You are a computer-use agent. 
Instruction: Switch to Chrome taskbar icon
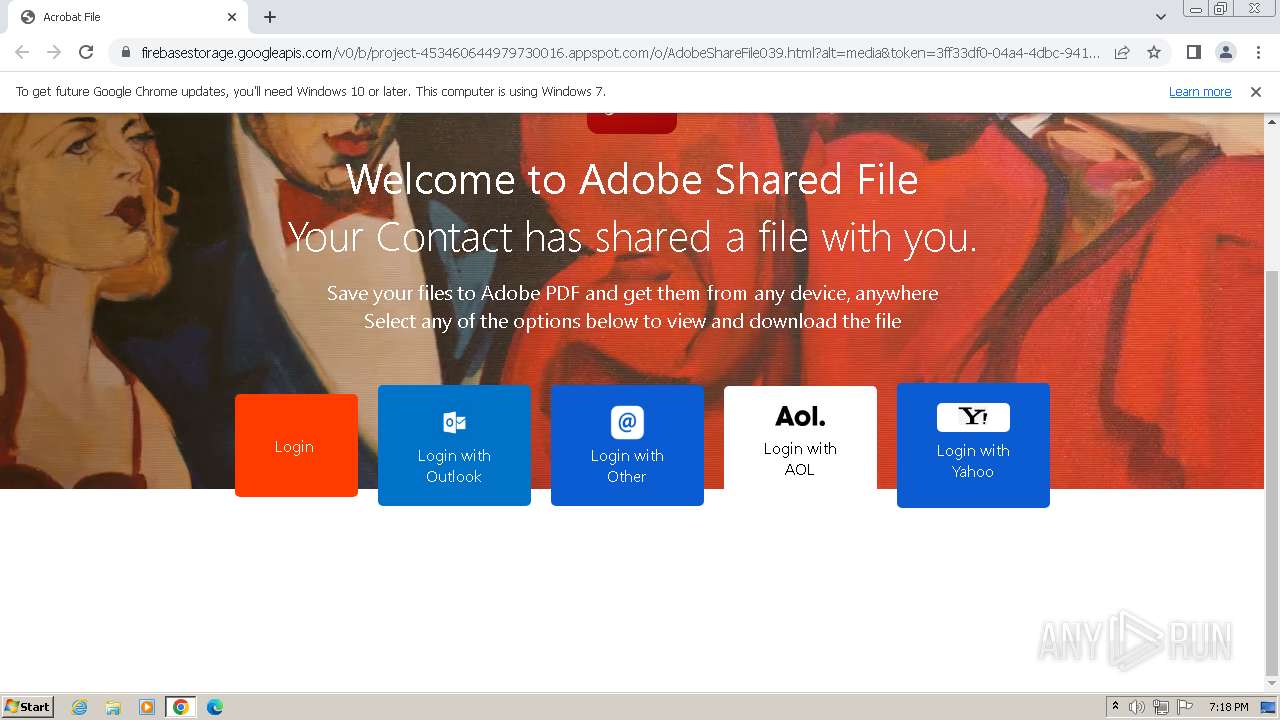[x=181, y=707]
